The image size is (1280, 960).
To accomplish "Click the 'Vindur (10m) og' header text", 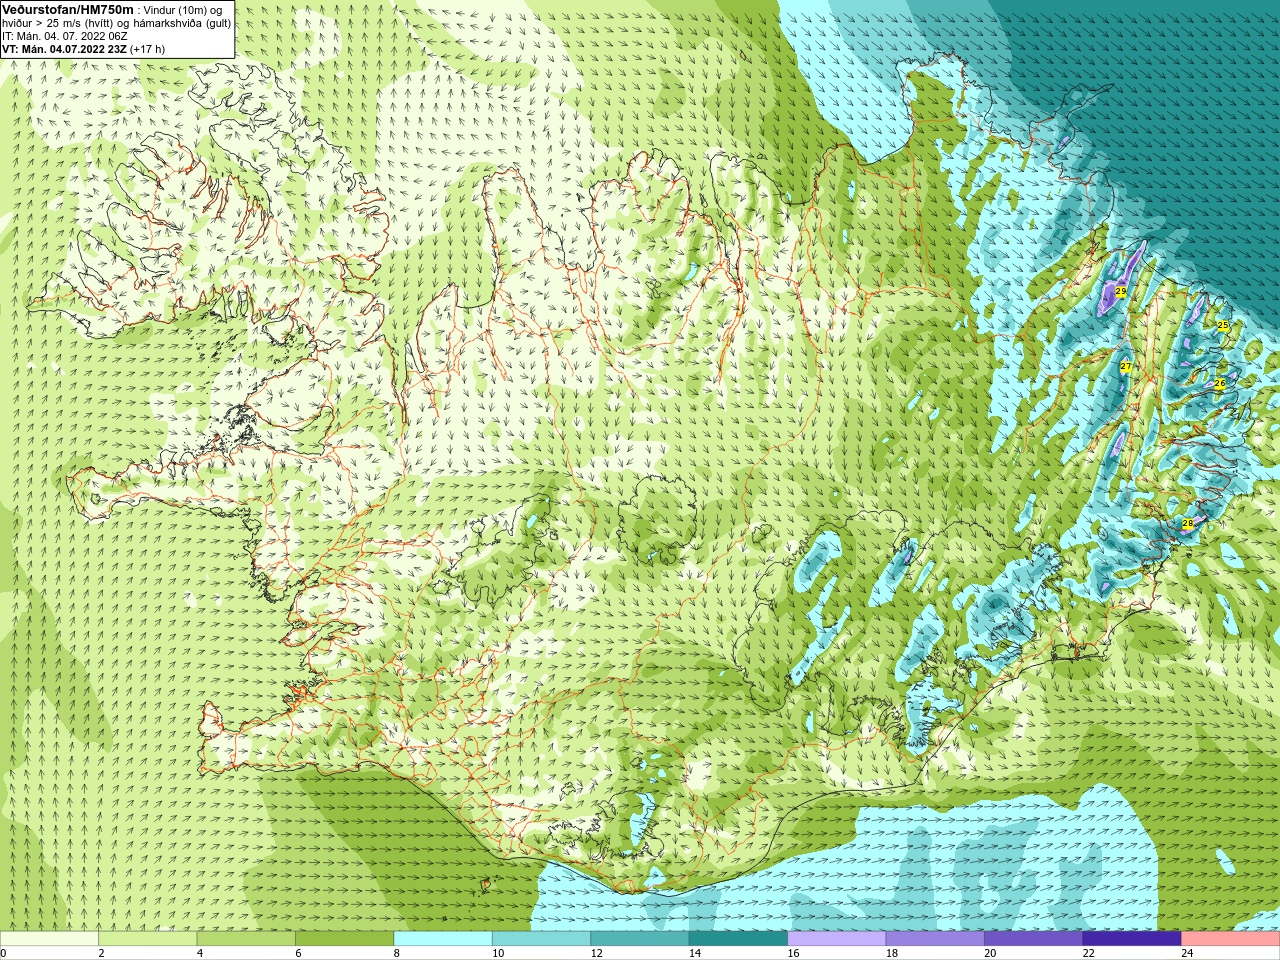I will coord(183,9).
